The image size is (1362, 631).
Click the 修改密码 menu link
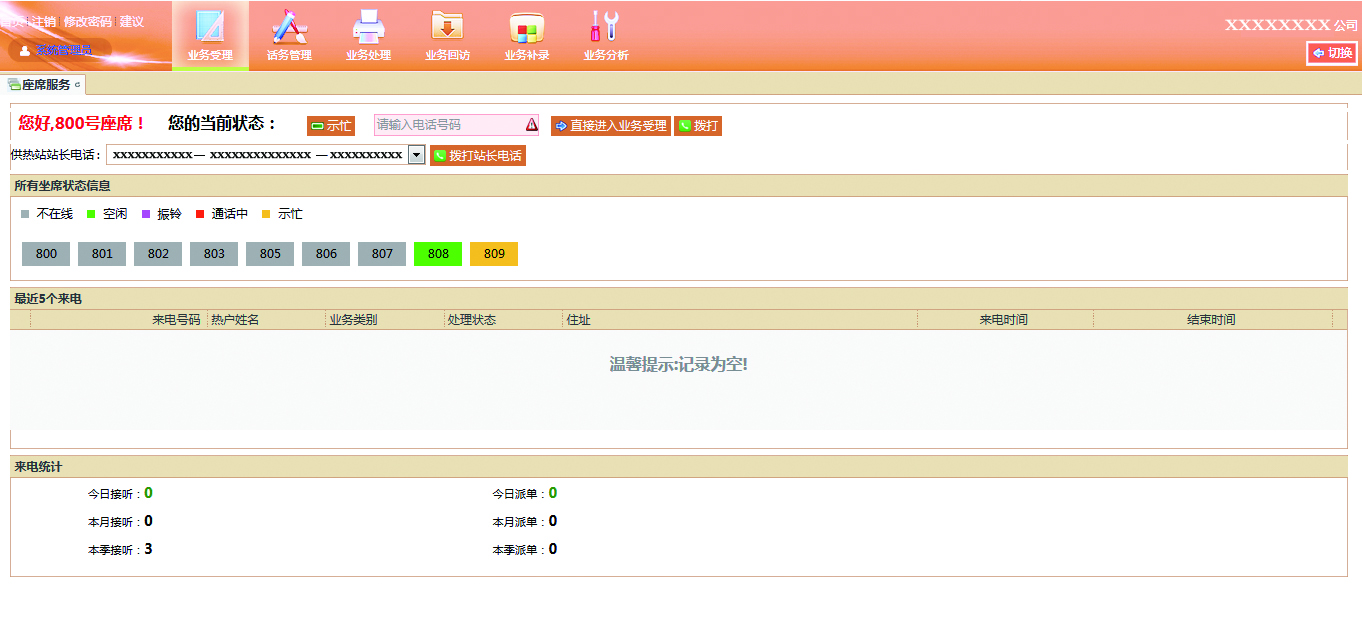coord(88,22)
